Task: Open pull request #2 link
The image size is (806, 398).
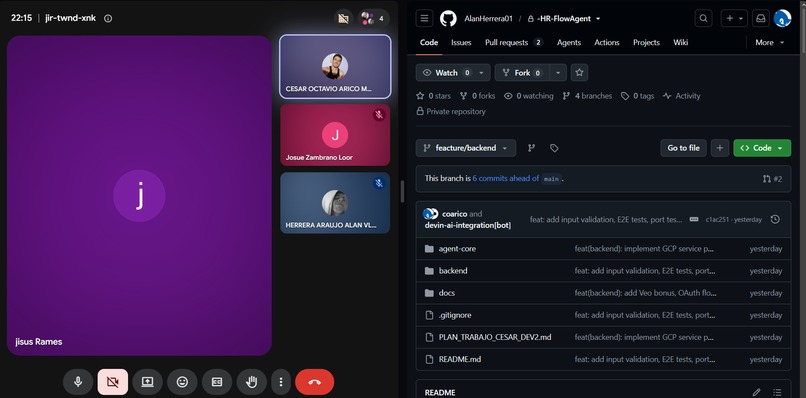Action: [x=773, y=179]
